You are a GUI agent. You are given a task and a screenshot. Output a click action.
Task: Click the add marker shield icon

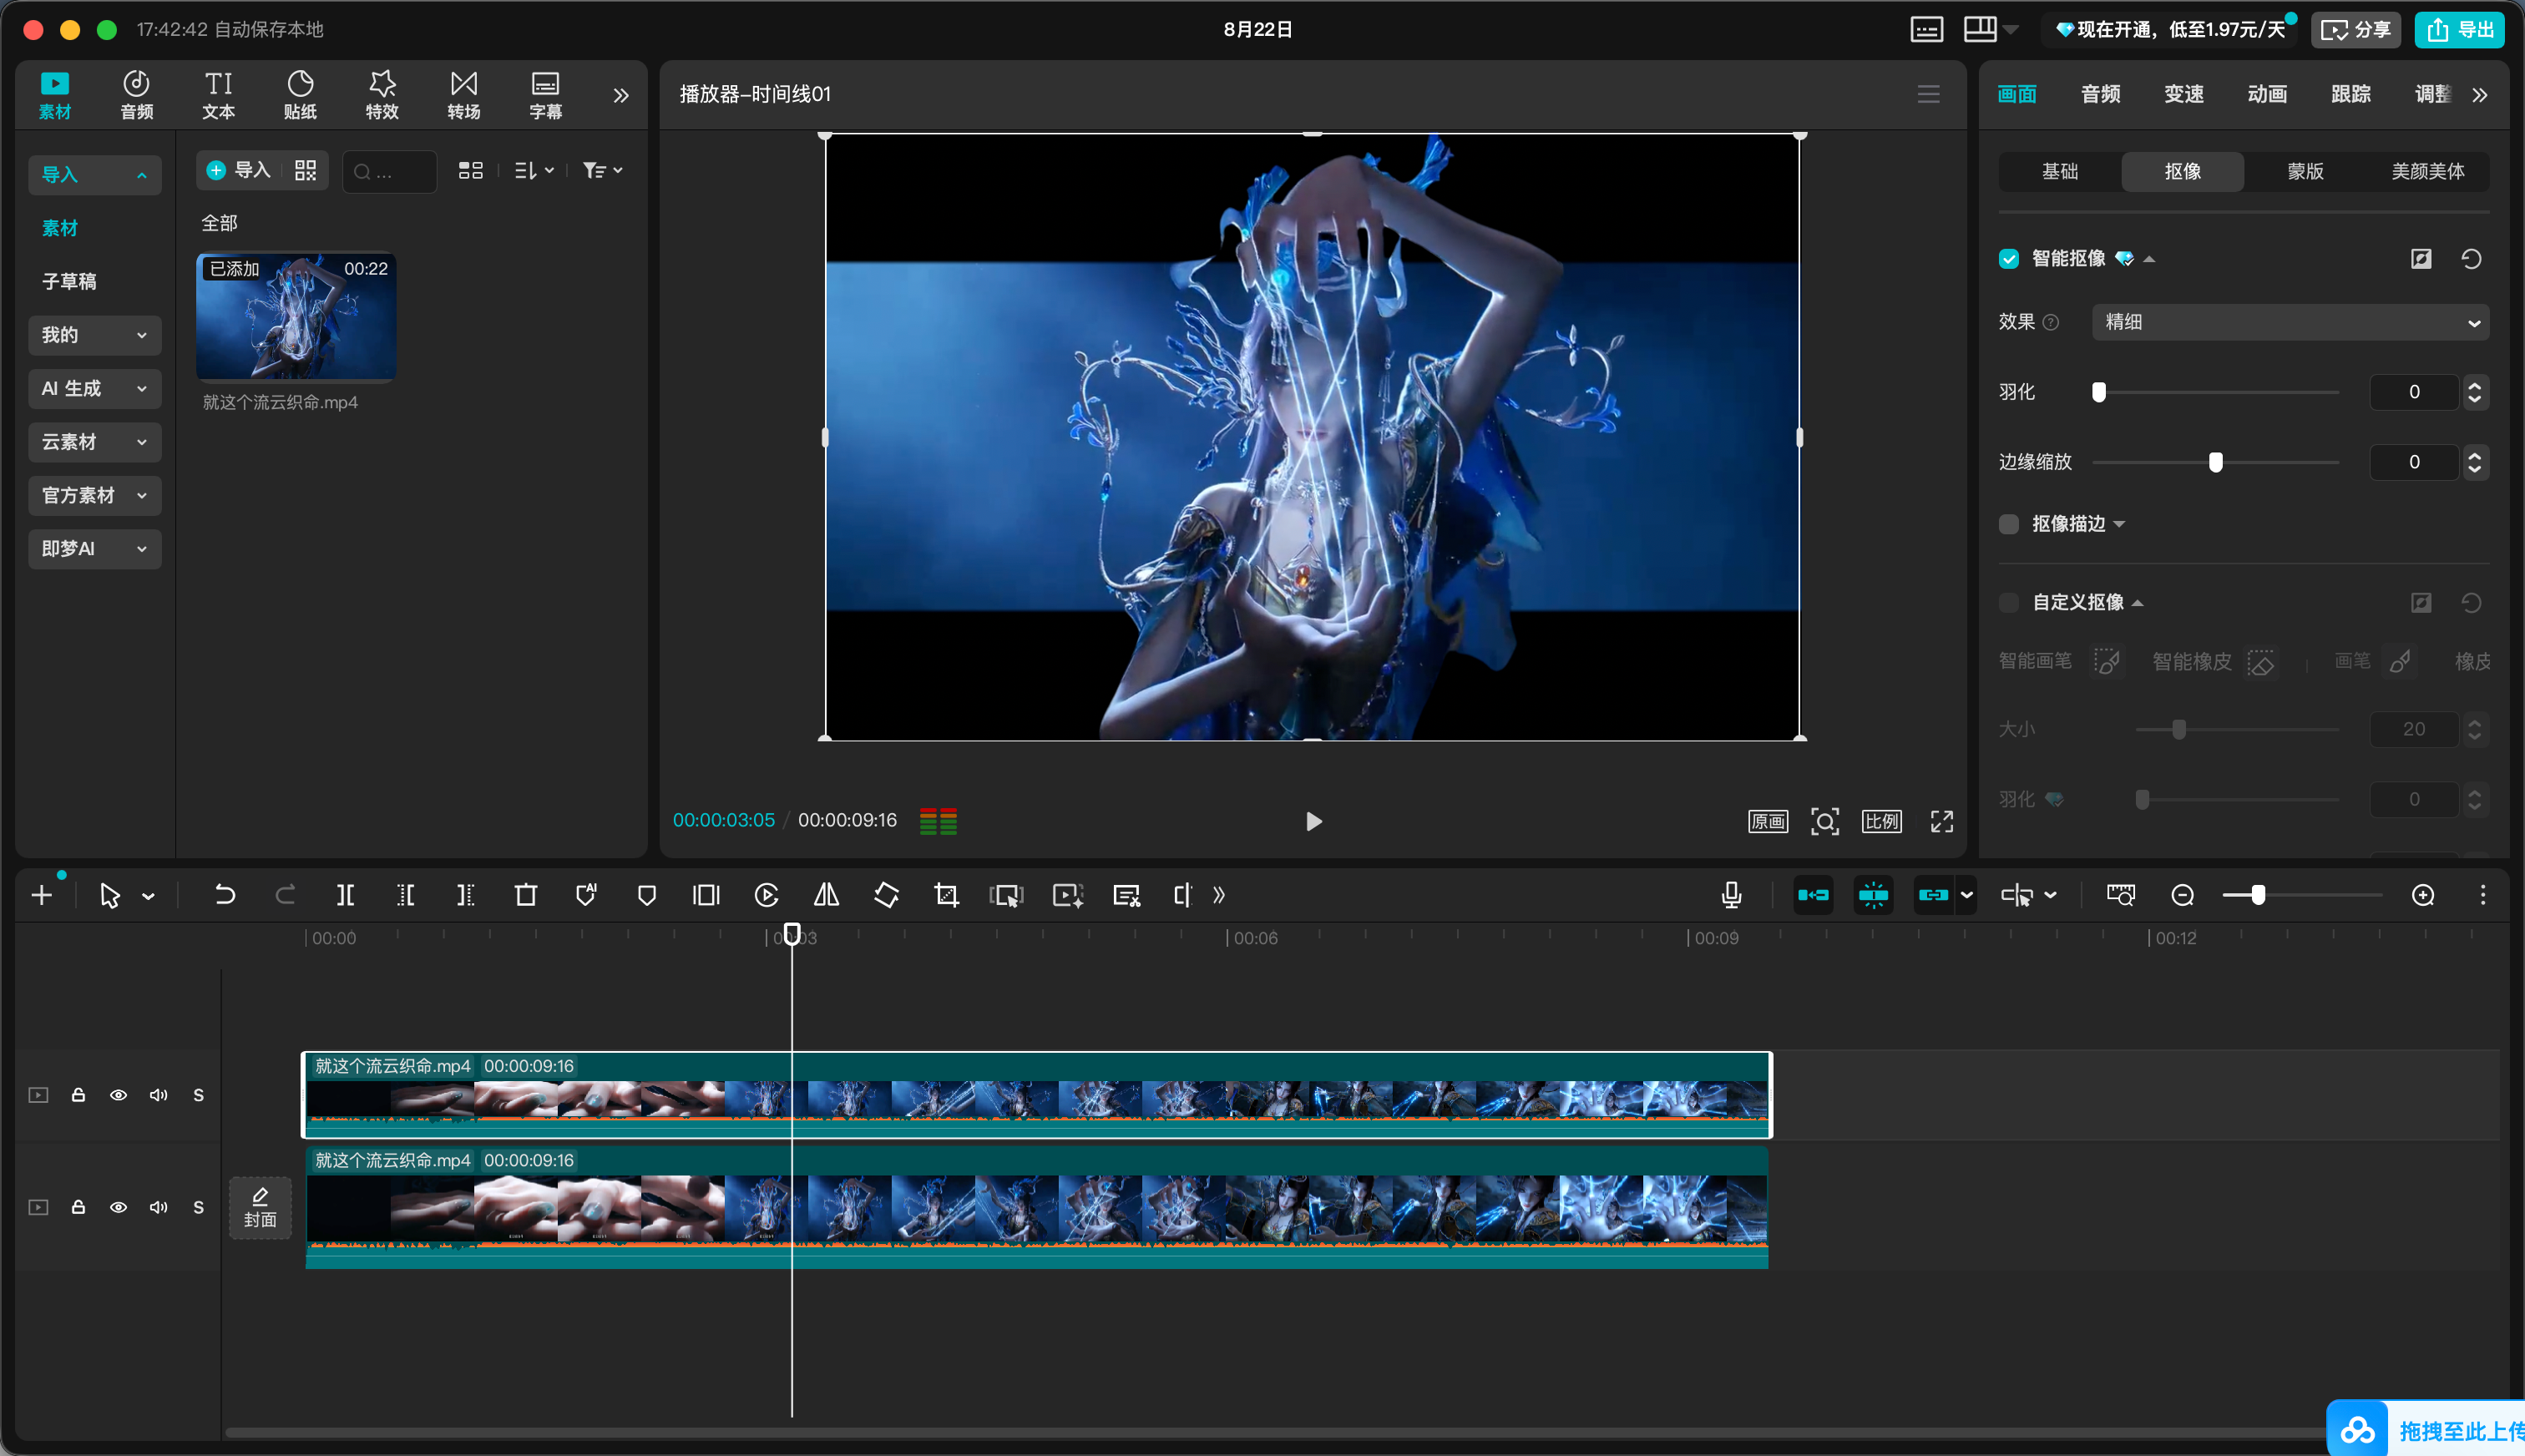click(647, 895)
